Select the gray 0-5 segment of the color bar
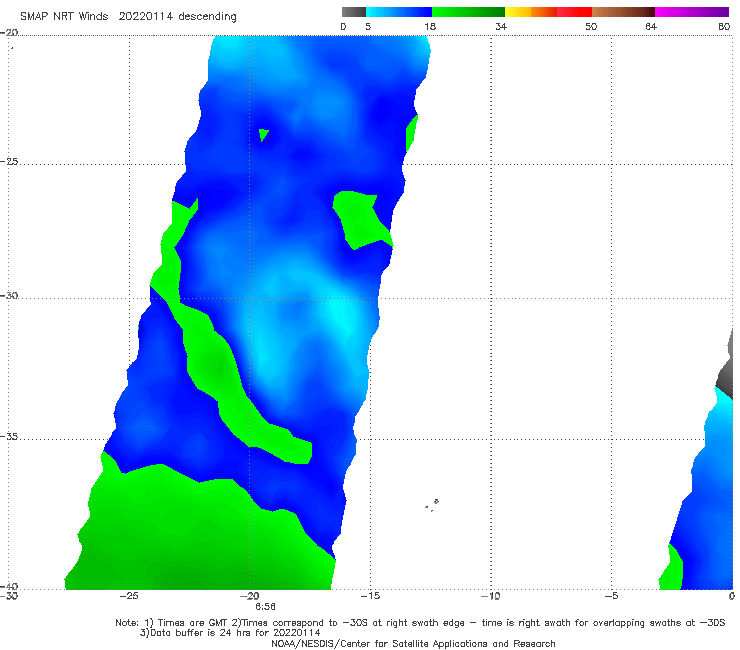Screen dimensions: 740x650 click(354, 12)
